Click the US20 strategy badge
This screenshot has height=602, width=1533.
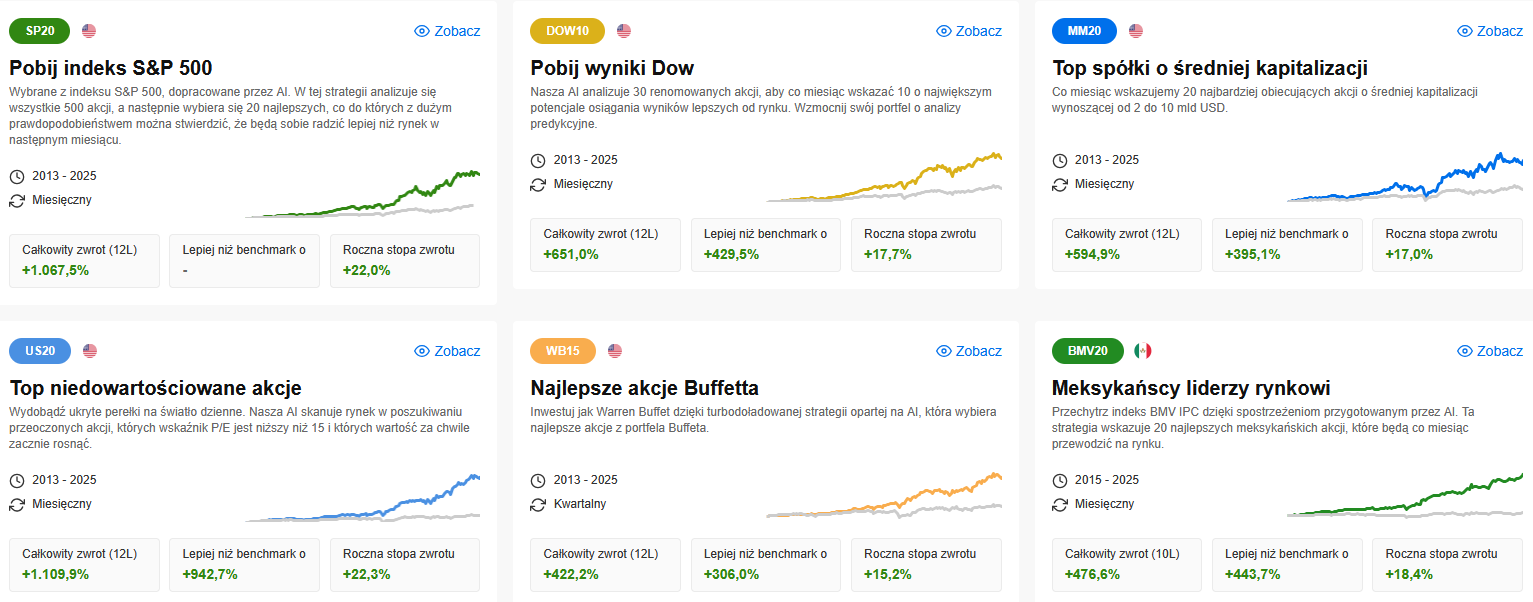(x=40, y=351)
